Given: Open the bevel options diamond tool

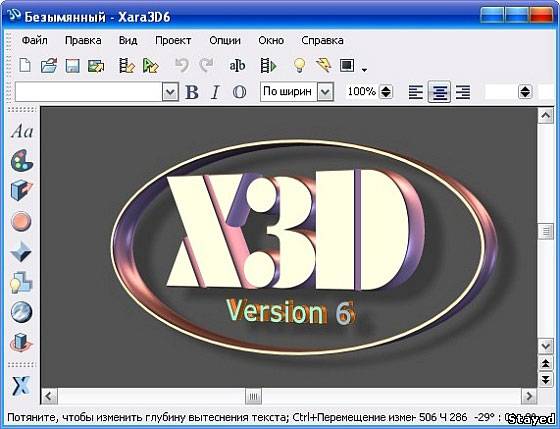Looking at the screenshot, I should point(21,251).
